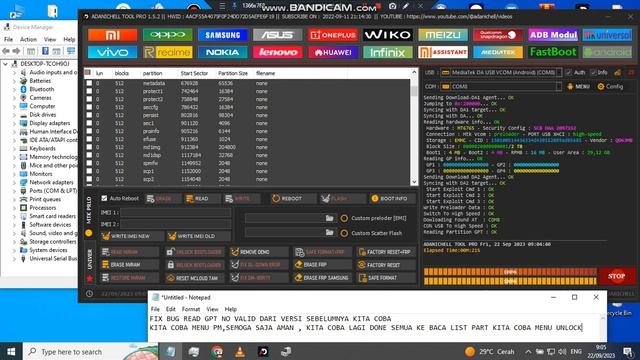
Task: Open Notepad Format menu
Action: click(191, 309)
